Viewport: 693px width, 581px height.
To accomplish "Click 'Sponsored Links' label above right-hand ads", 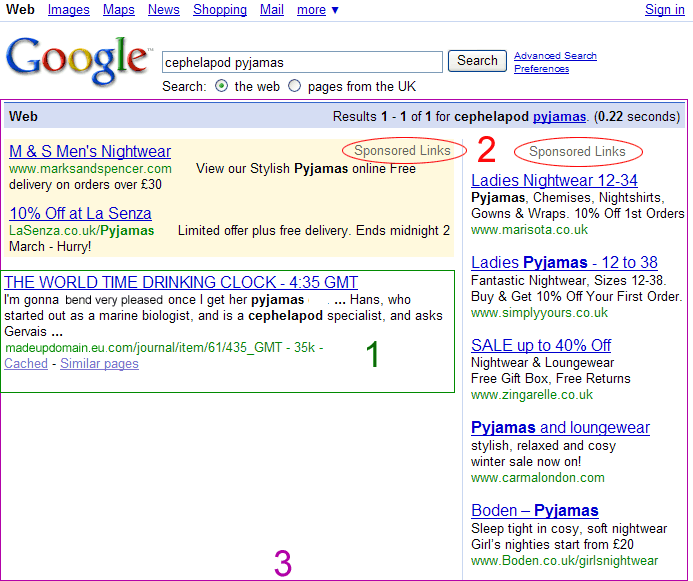I will (577, 152).
